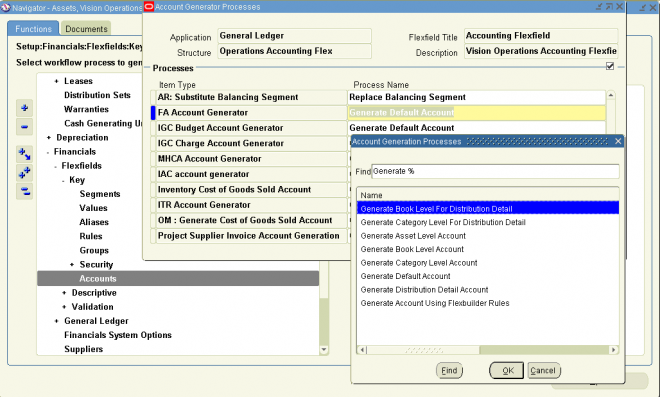Select Generate Category Level For Distribution Detail
The height and width of the screenshot is (397, 660).
443,222
